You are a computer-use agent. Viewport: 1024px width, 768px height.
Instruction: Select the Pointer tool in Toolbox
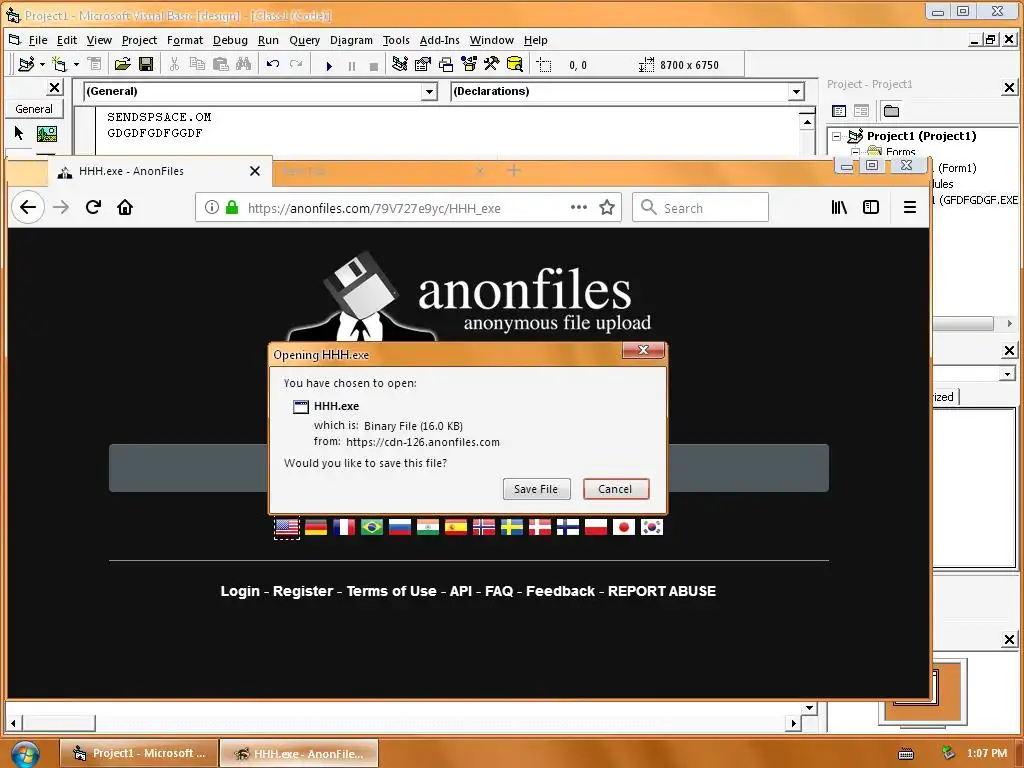click(19, 133)
